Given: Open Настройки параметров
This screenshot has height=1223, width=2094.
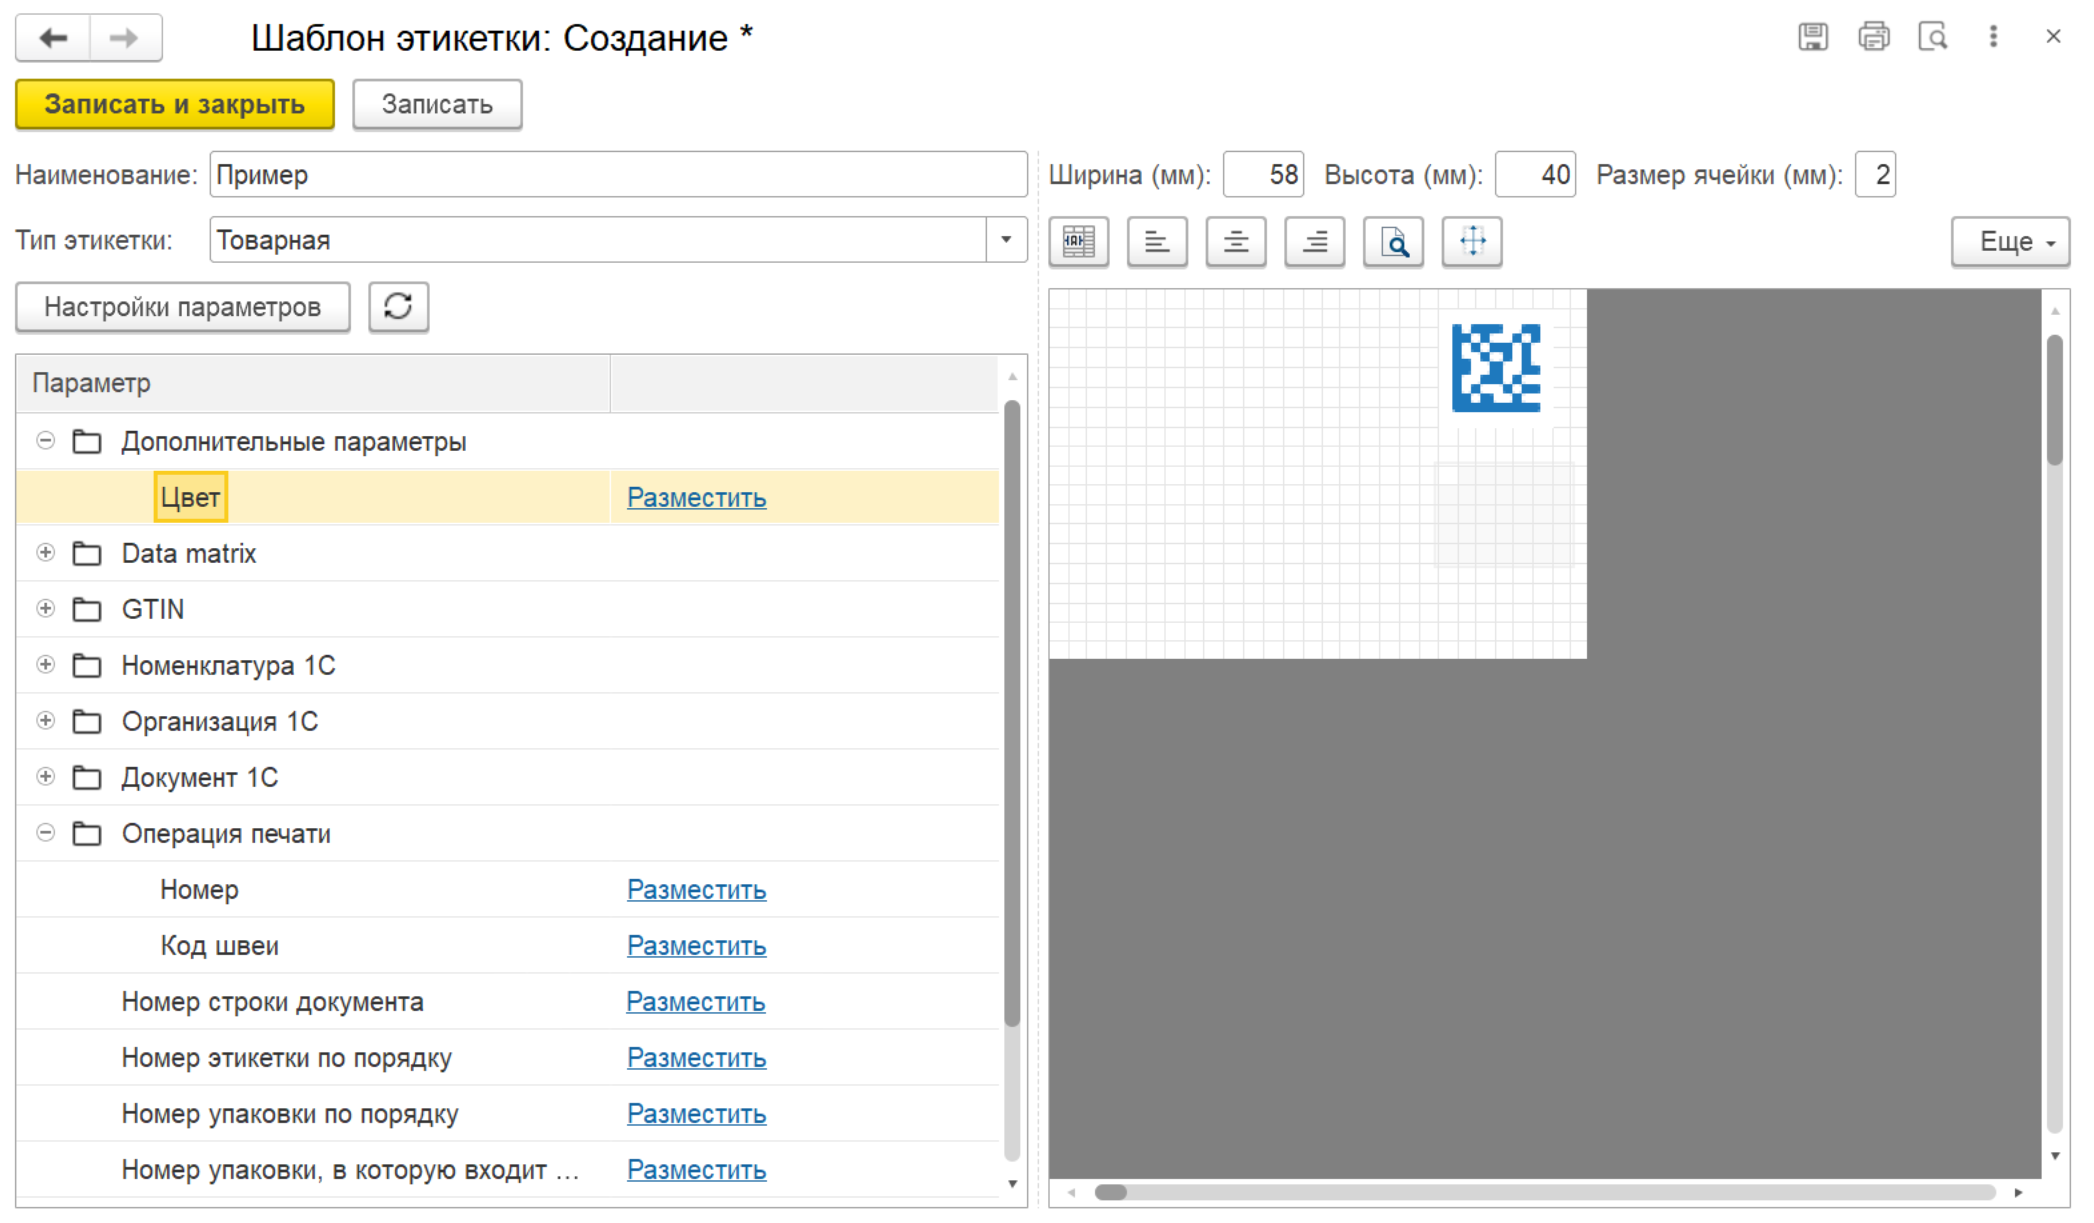Looking at the screenshot, I should click(x=183, y=306).
